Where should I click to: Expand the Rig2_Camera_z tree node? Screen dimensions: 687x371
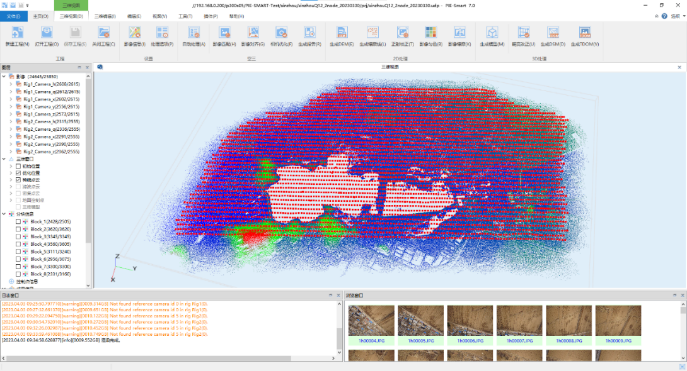(11, 152)
